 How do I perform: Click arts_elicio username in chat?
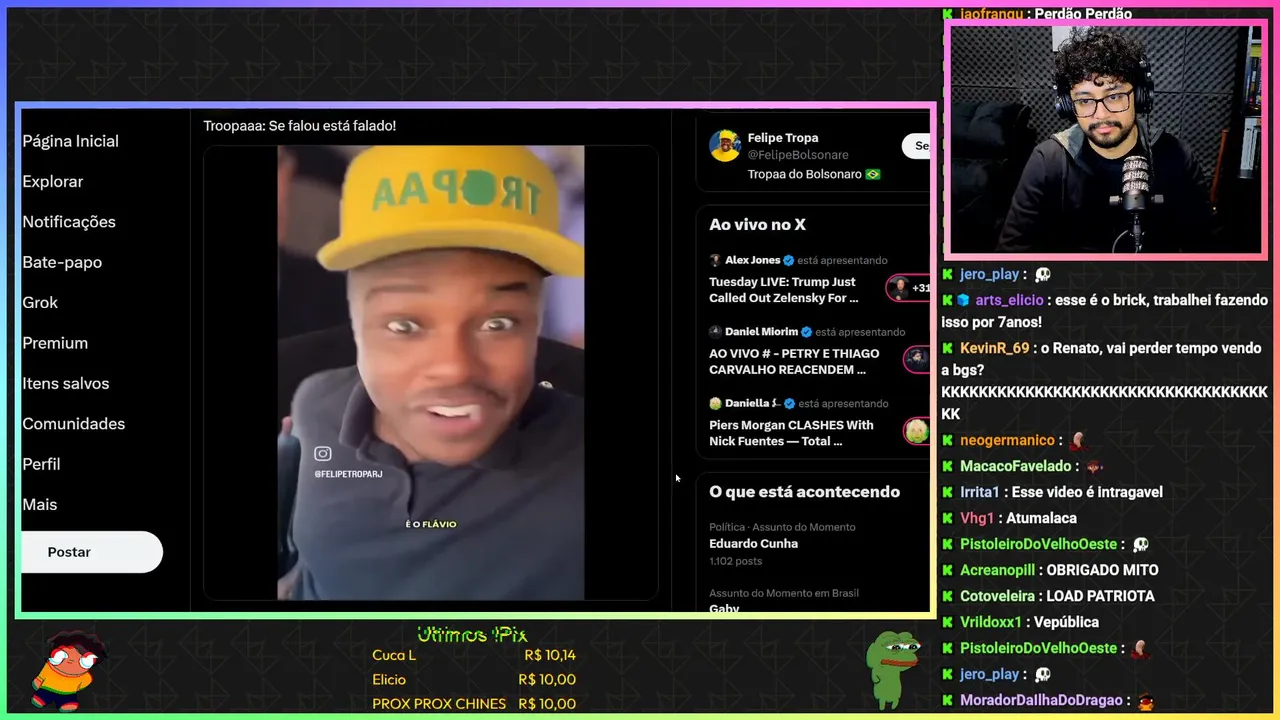[1009, 300]
